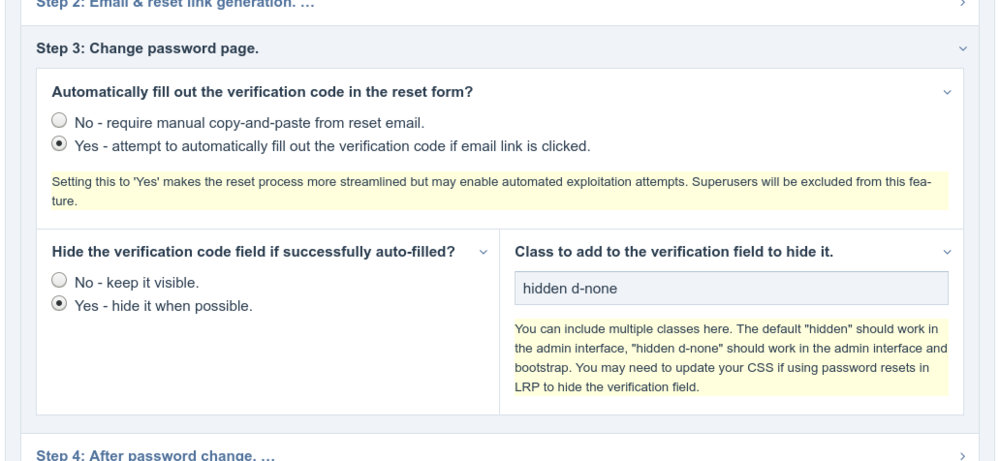The width and height of the screenshot is (1000, 461).
Task: Click chevron beside 'Class to add' heading
Action: tap(947, 252)
